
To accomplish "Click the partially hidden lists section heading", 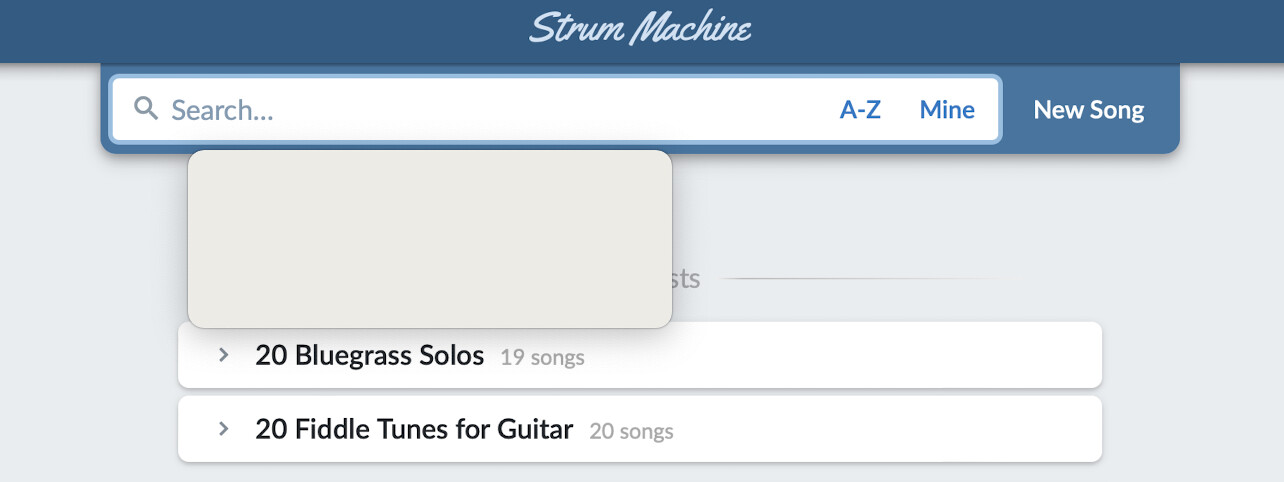I will coord(686,278).
